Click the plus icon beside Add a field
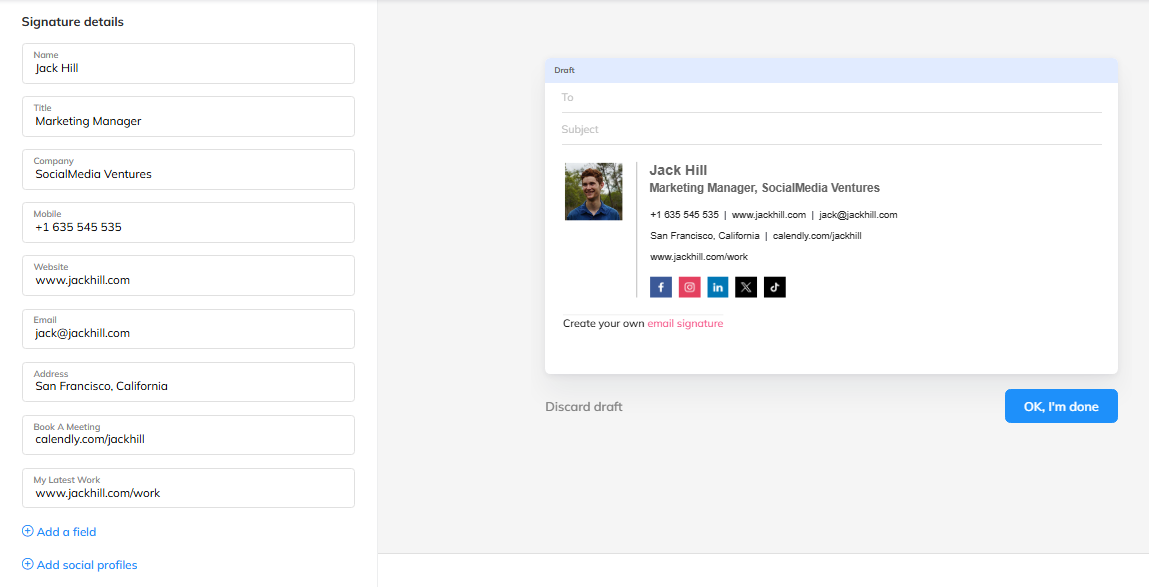Viewport: 1149px width, 587px height. coord(28,532)
